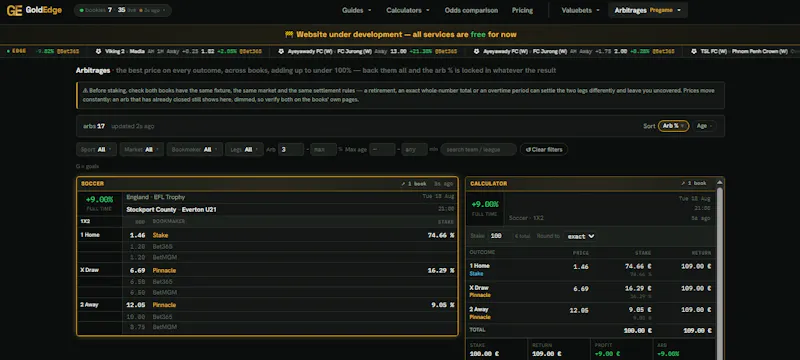Open Stake bookmaker link for 1 Home
The width and height of the screenshot is (800, 360).
point(160,235)
